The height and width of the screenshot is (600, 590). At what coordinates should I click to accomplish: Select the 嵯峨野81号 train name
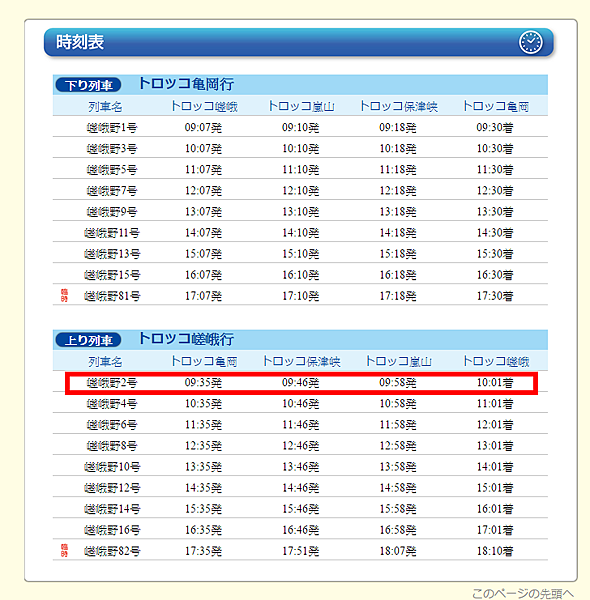(x=112, y=296)
